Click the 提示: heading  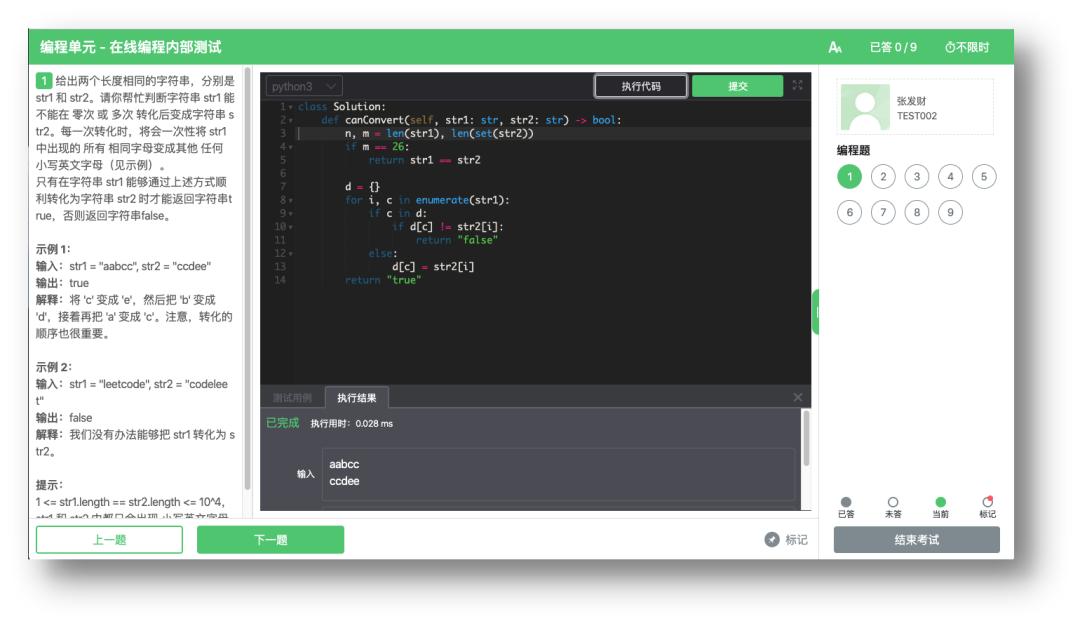[50, 485]
